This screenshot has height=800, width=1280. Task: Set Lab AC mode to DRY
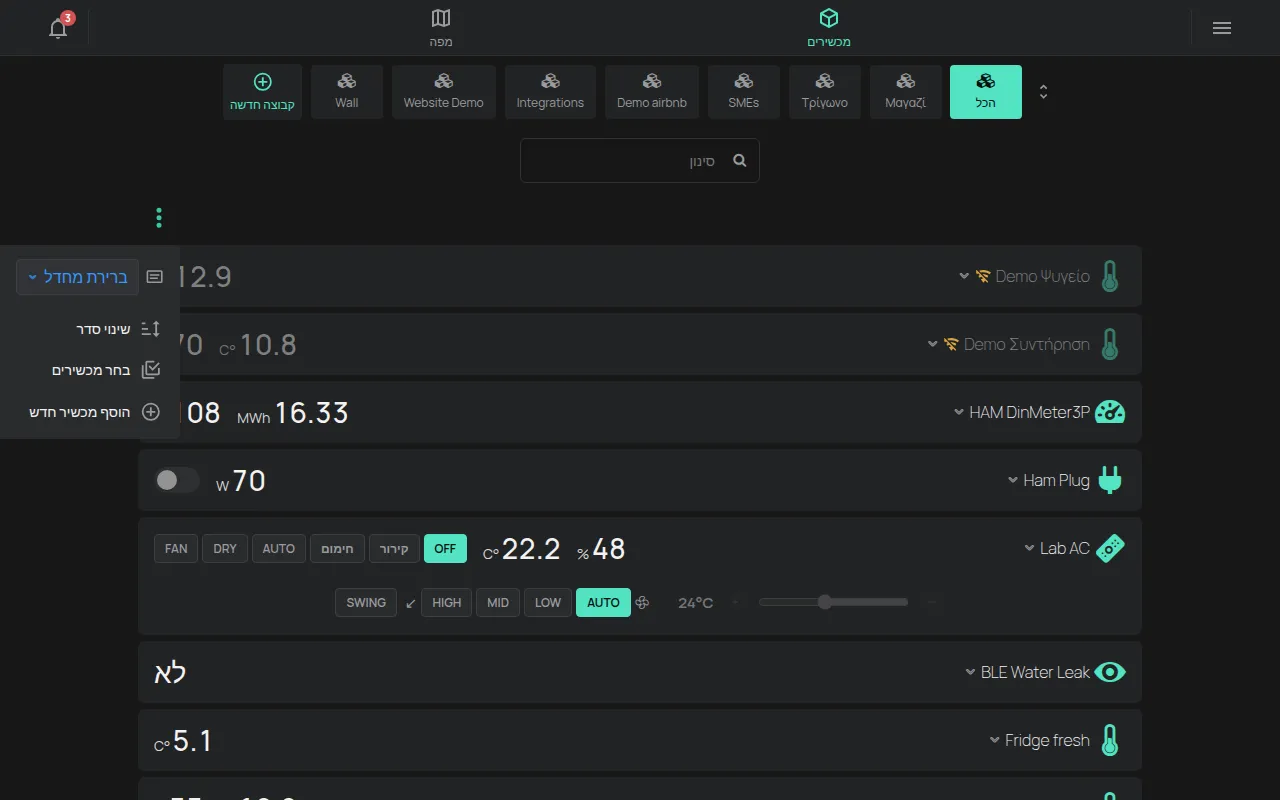coord(225,549)
